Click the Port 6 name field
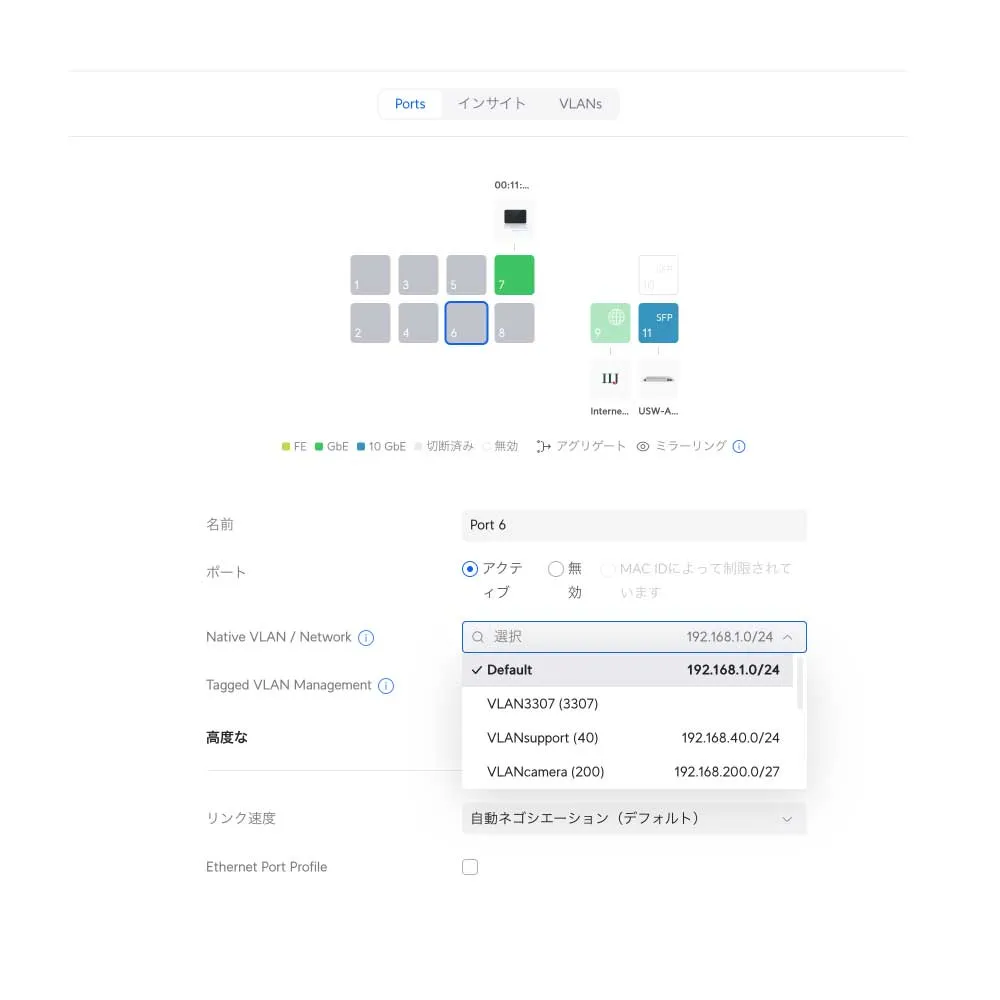 [634, 525]
